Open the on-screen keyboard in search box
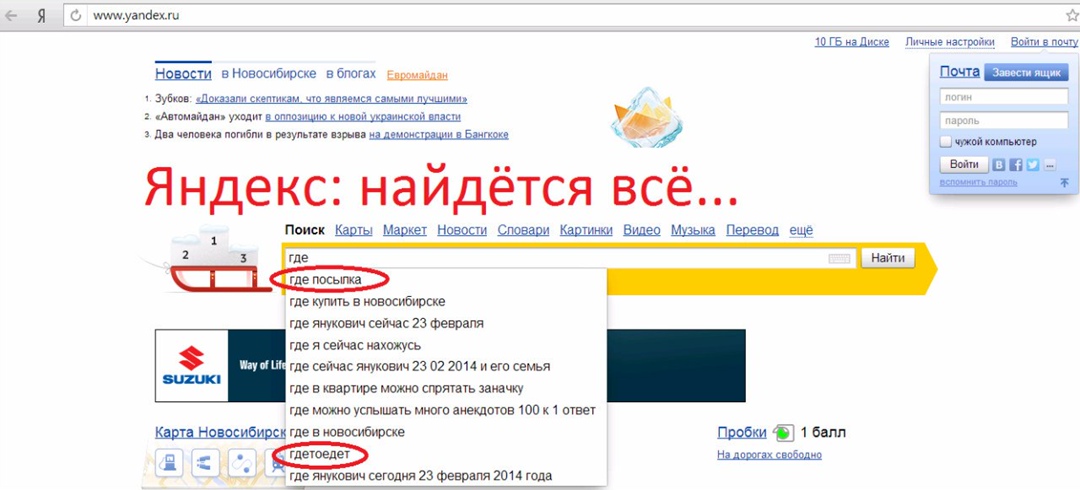 tap(839, 259)
